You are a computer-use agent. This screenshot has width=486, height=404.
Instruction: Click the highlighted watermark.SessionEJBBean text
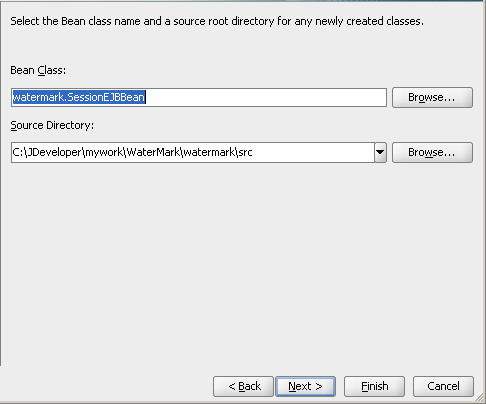(x=79, y=97)
